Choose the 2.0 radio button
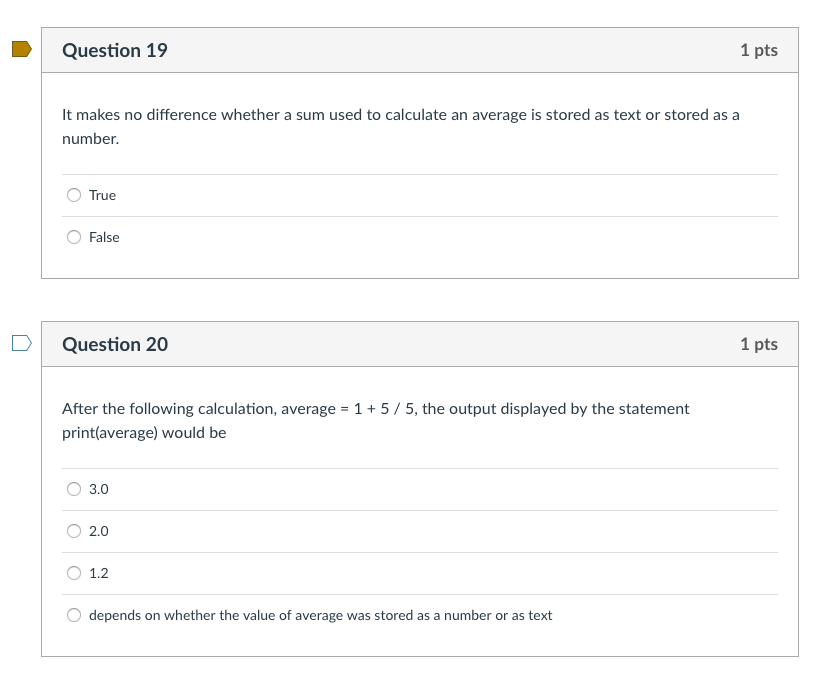Image resolution: width=832 pixels, height=679 pixels. (x=74, y=531)
